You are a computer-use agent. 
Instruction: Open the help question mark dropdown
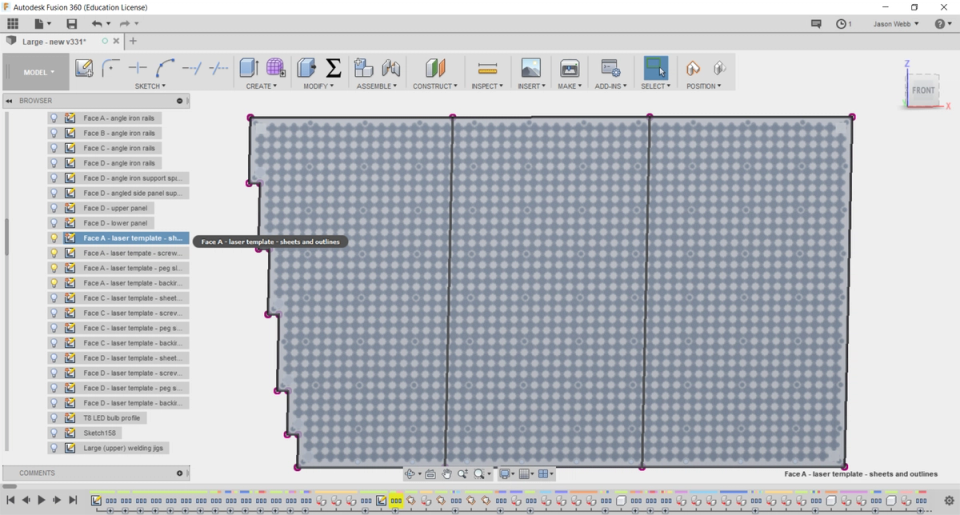(943, 24)
